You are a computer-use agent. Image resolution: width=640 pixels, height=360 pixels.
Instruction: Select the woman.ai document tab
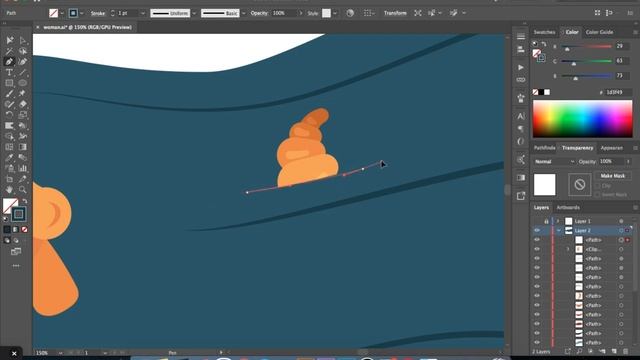click(x=87, y=27)
